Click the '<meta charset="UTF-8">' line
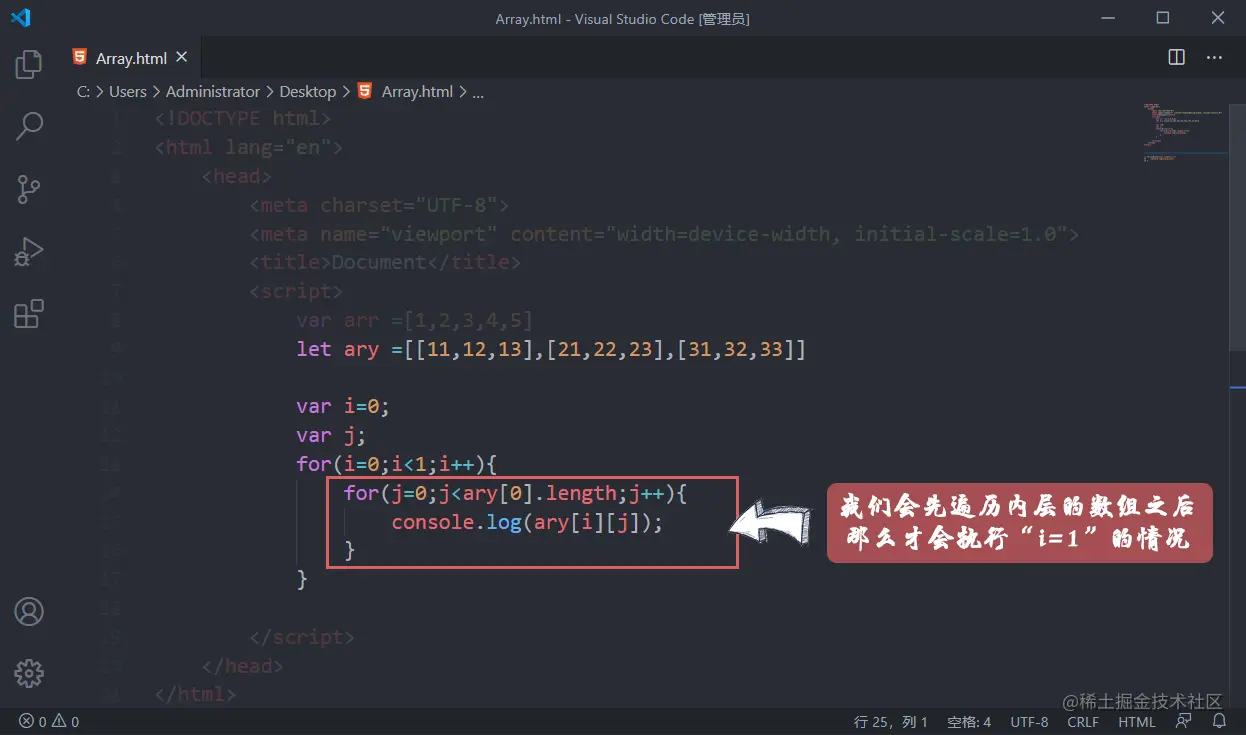The image size is (1246, 735). click(379, 205)
